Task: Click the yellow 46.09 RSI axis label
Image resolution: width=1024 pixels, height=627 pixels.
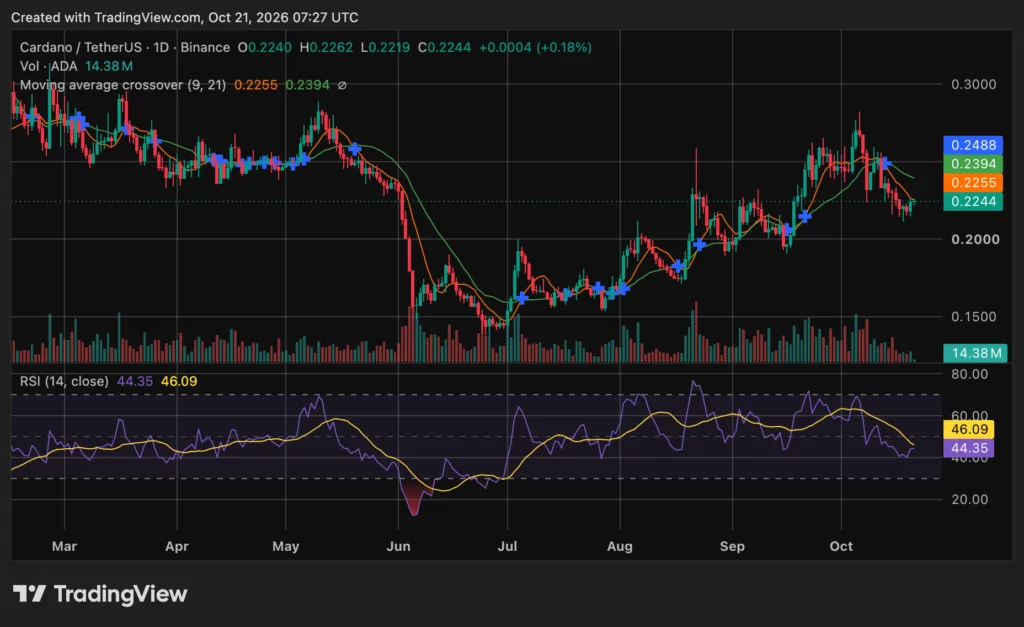Action: pyautogui.click(x=969, y=429)
